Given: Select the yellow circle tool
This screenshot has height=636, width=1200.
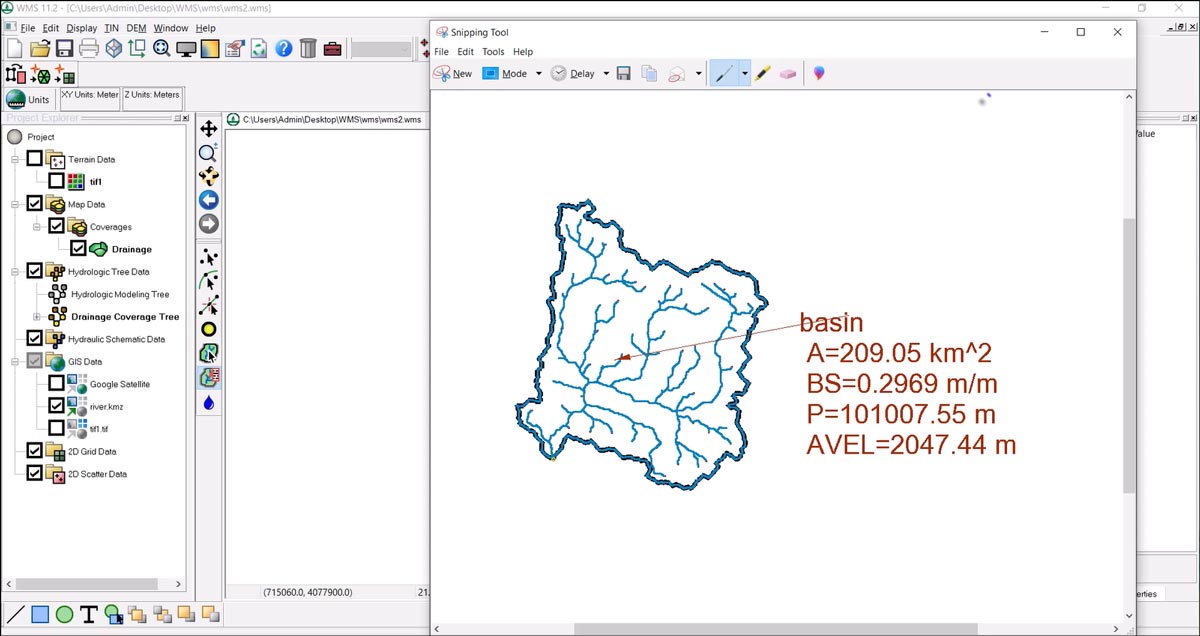Looking at the screenshot, I should 209,329.
